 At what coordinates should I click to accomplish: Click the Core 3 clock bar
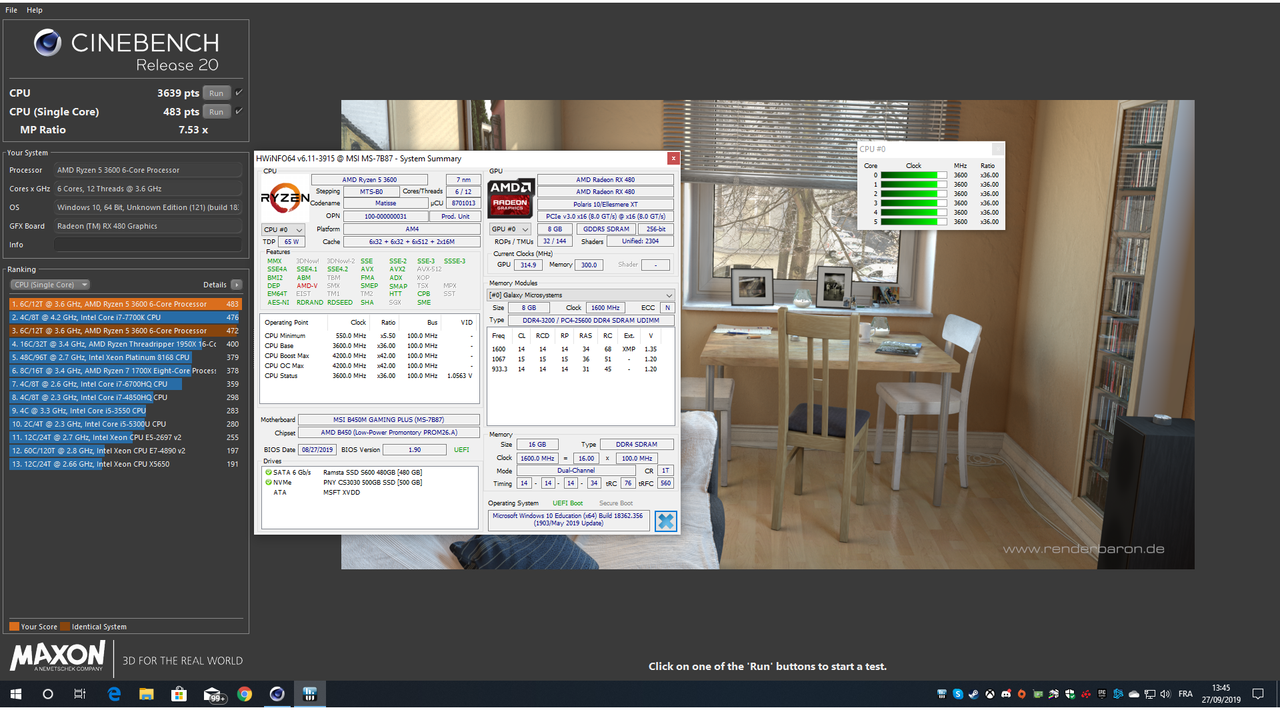(913, 203)
